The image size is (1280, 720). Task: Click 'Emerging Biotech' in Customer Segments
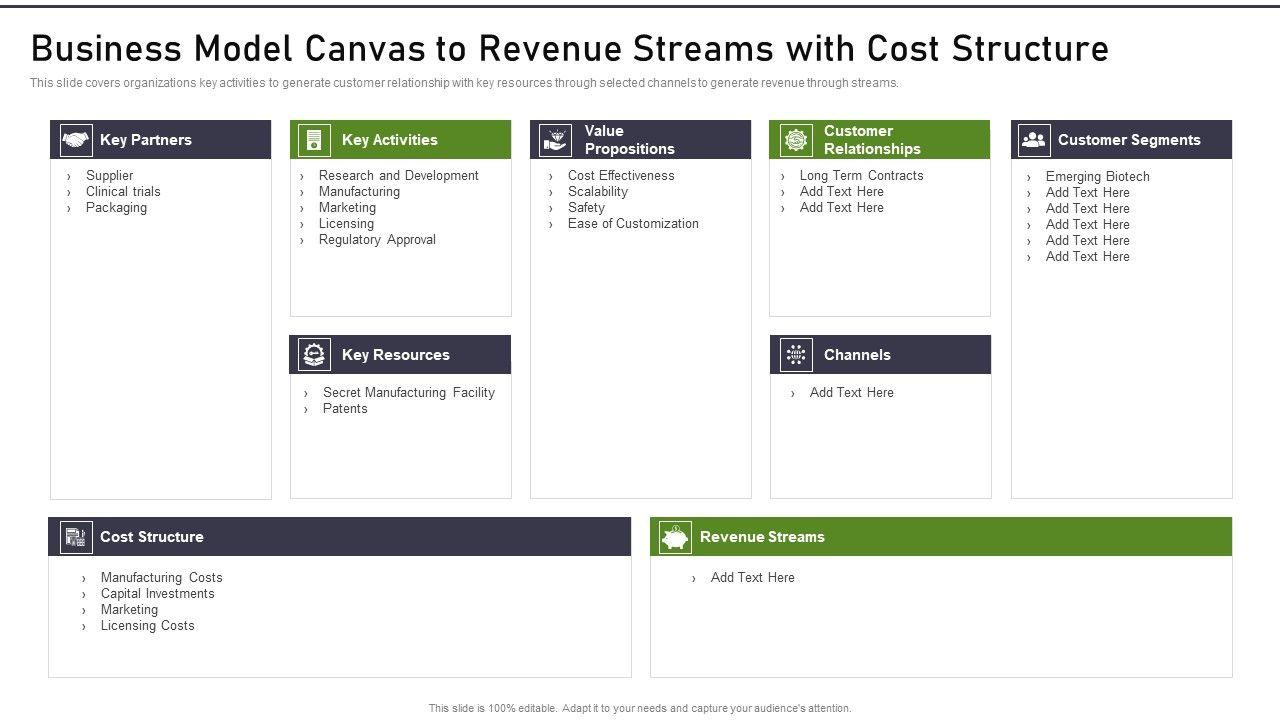[1097, 177]
